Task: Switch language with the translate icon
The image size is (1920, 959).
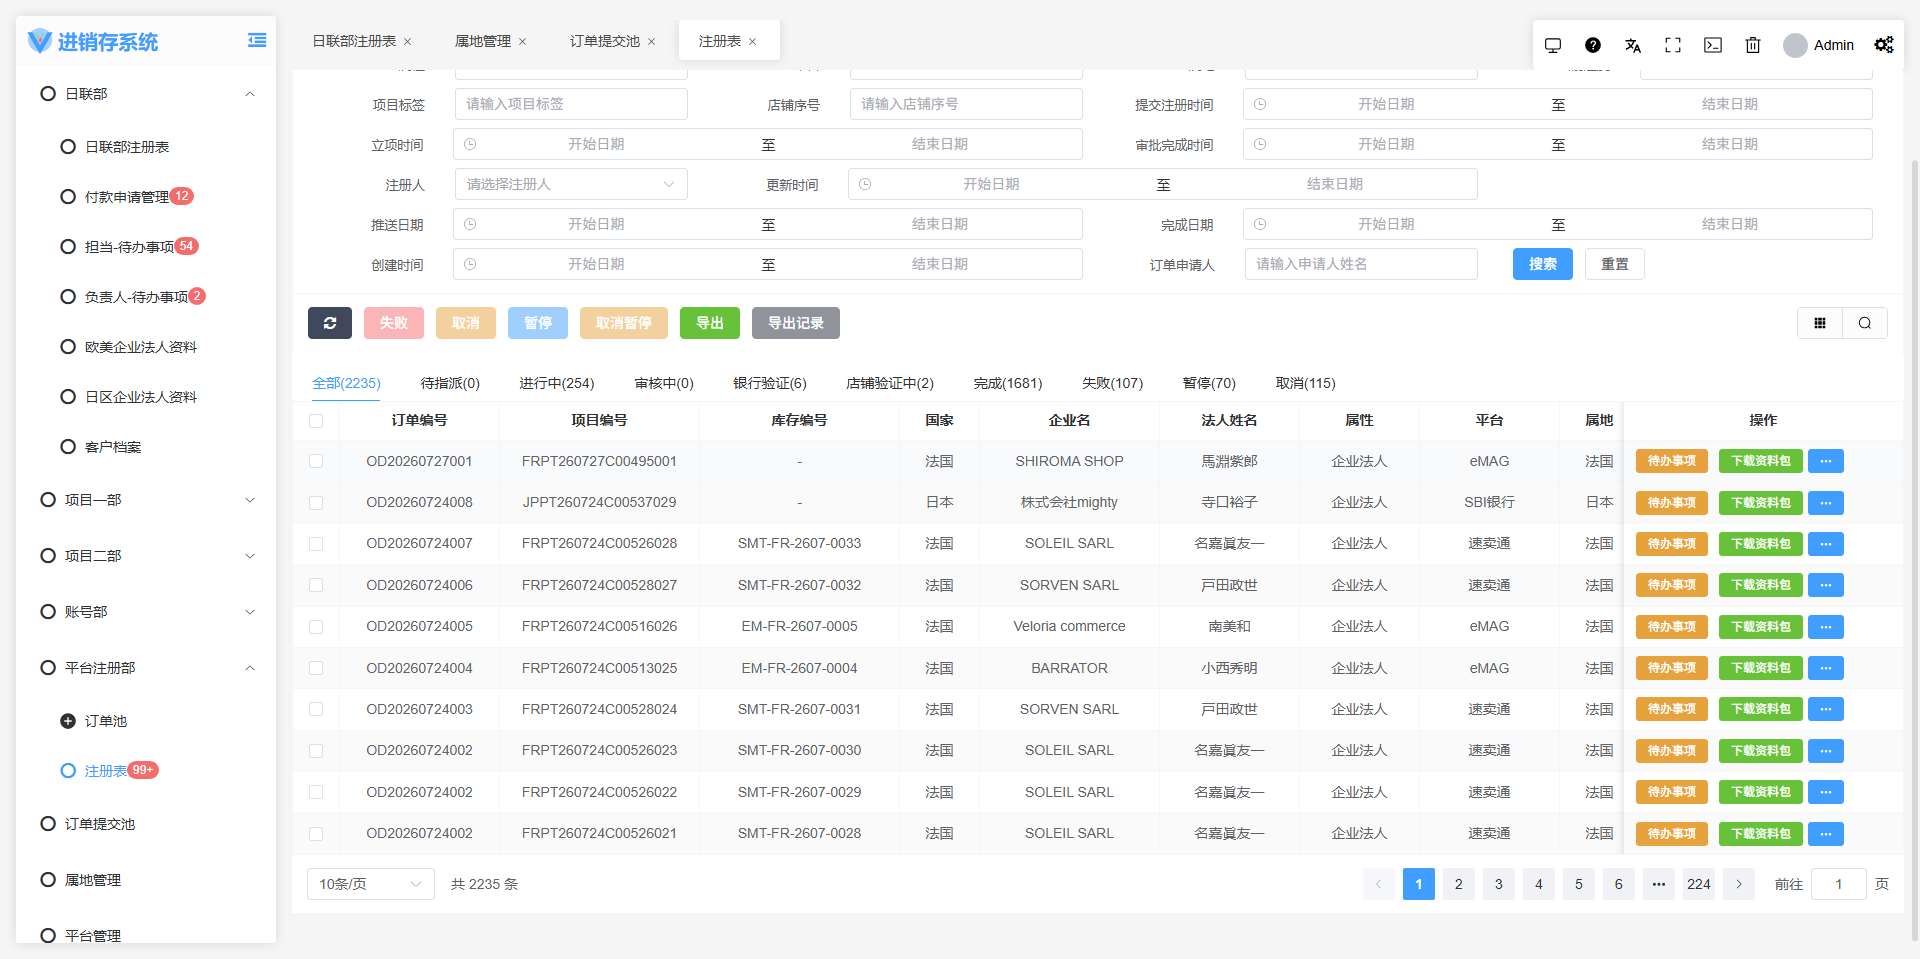Action: click(x=1633, y=45)
